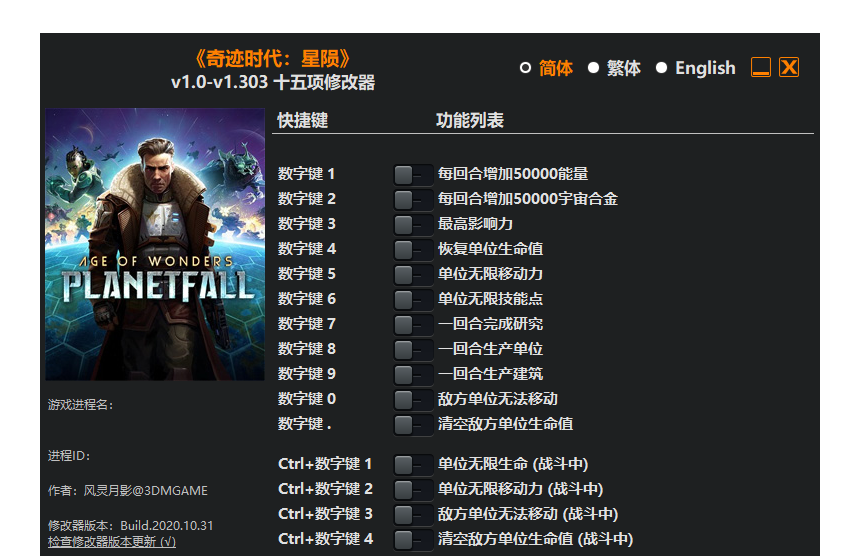Screen dimensions: 846x556
Task: Click version text Build.2020.10.31
Action: tap(167, 526)
